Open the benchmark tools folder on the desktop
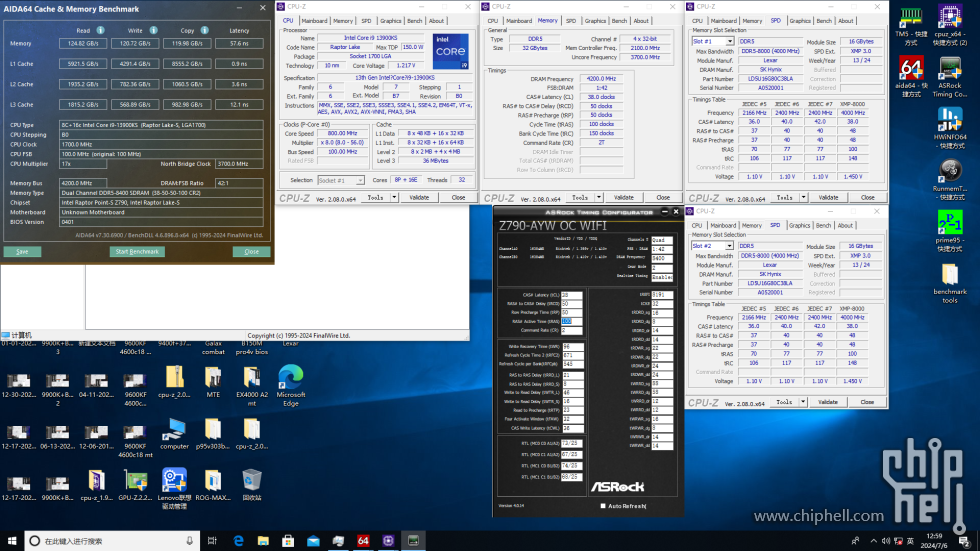 pos(949,283)
